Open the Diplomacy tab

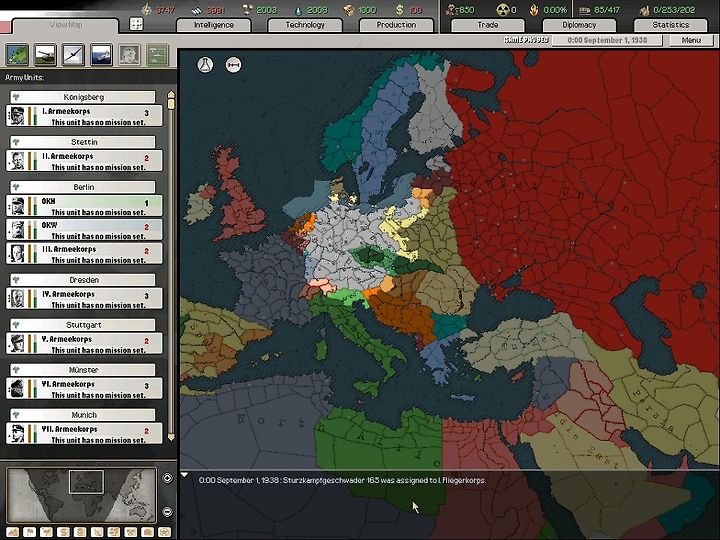[x=579, y=25]
